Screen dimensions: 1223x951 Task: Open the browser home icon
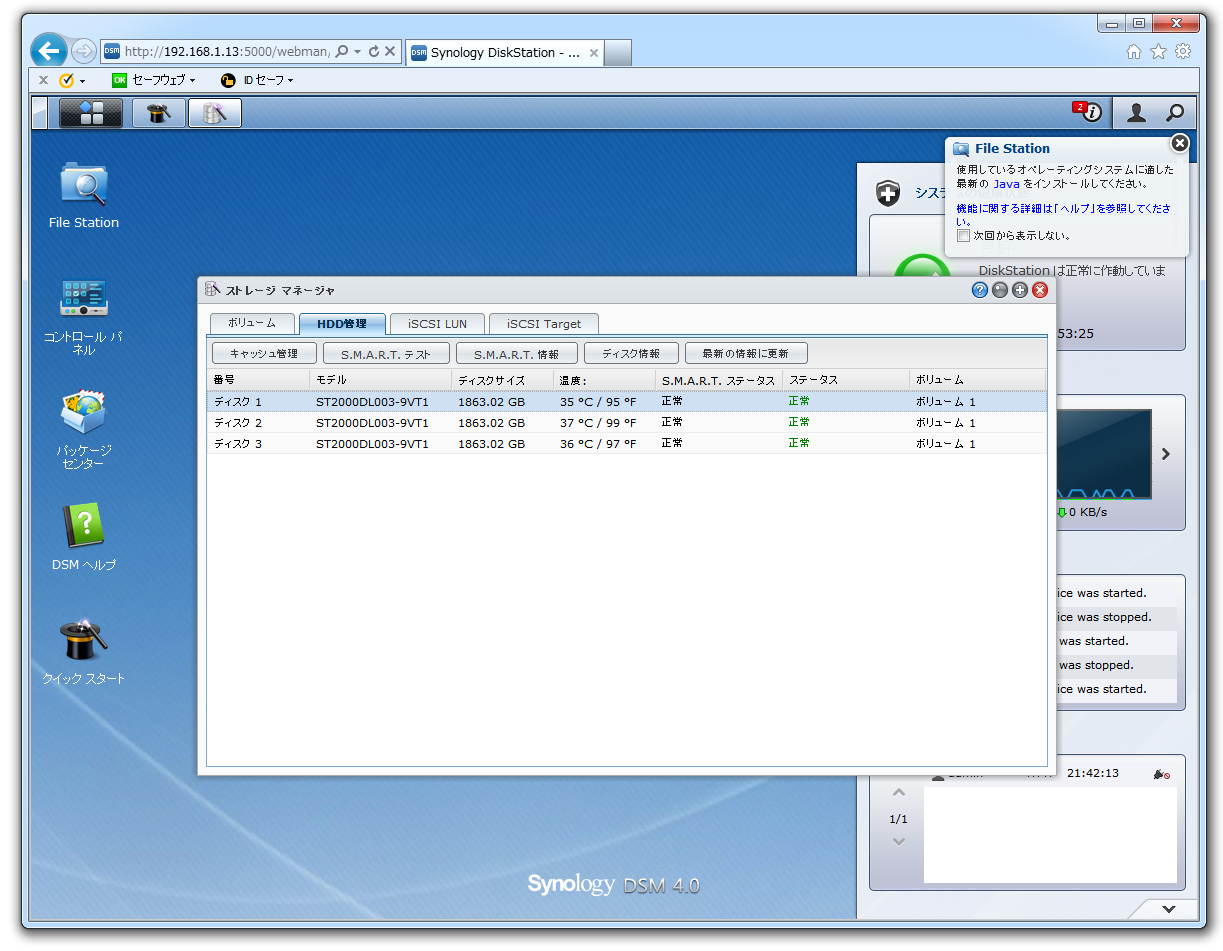pos(1134,51)
